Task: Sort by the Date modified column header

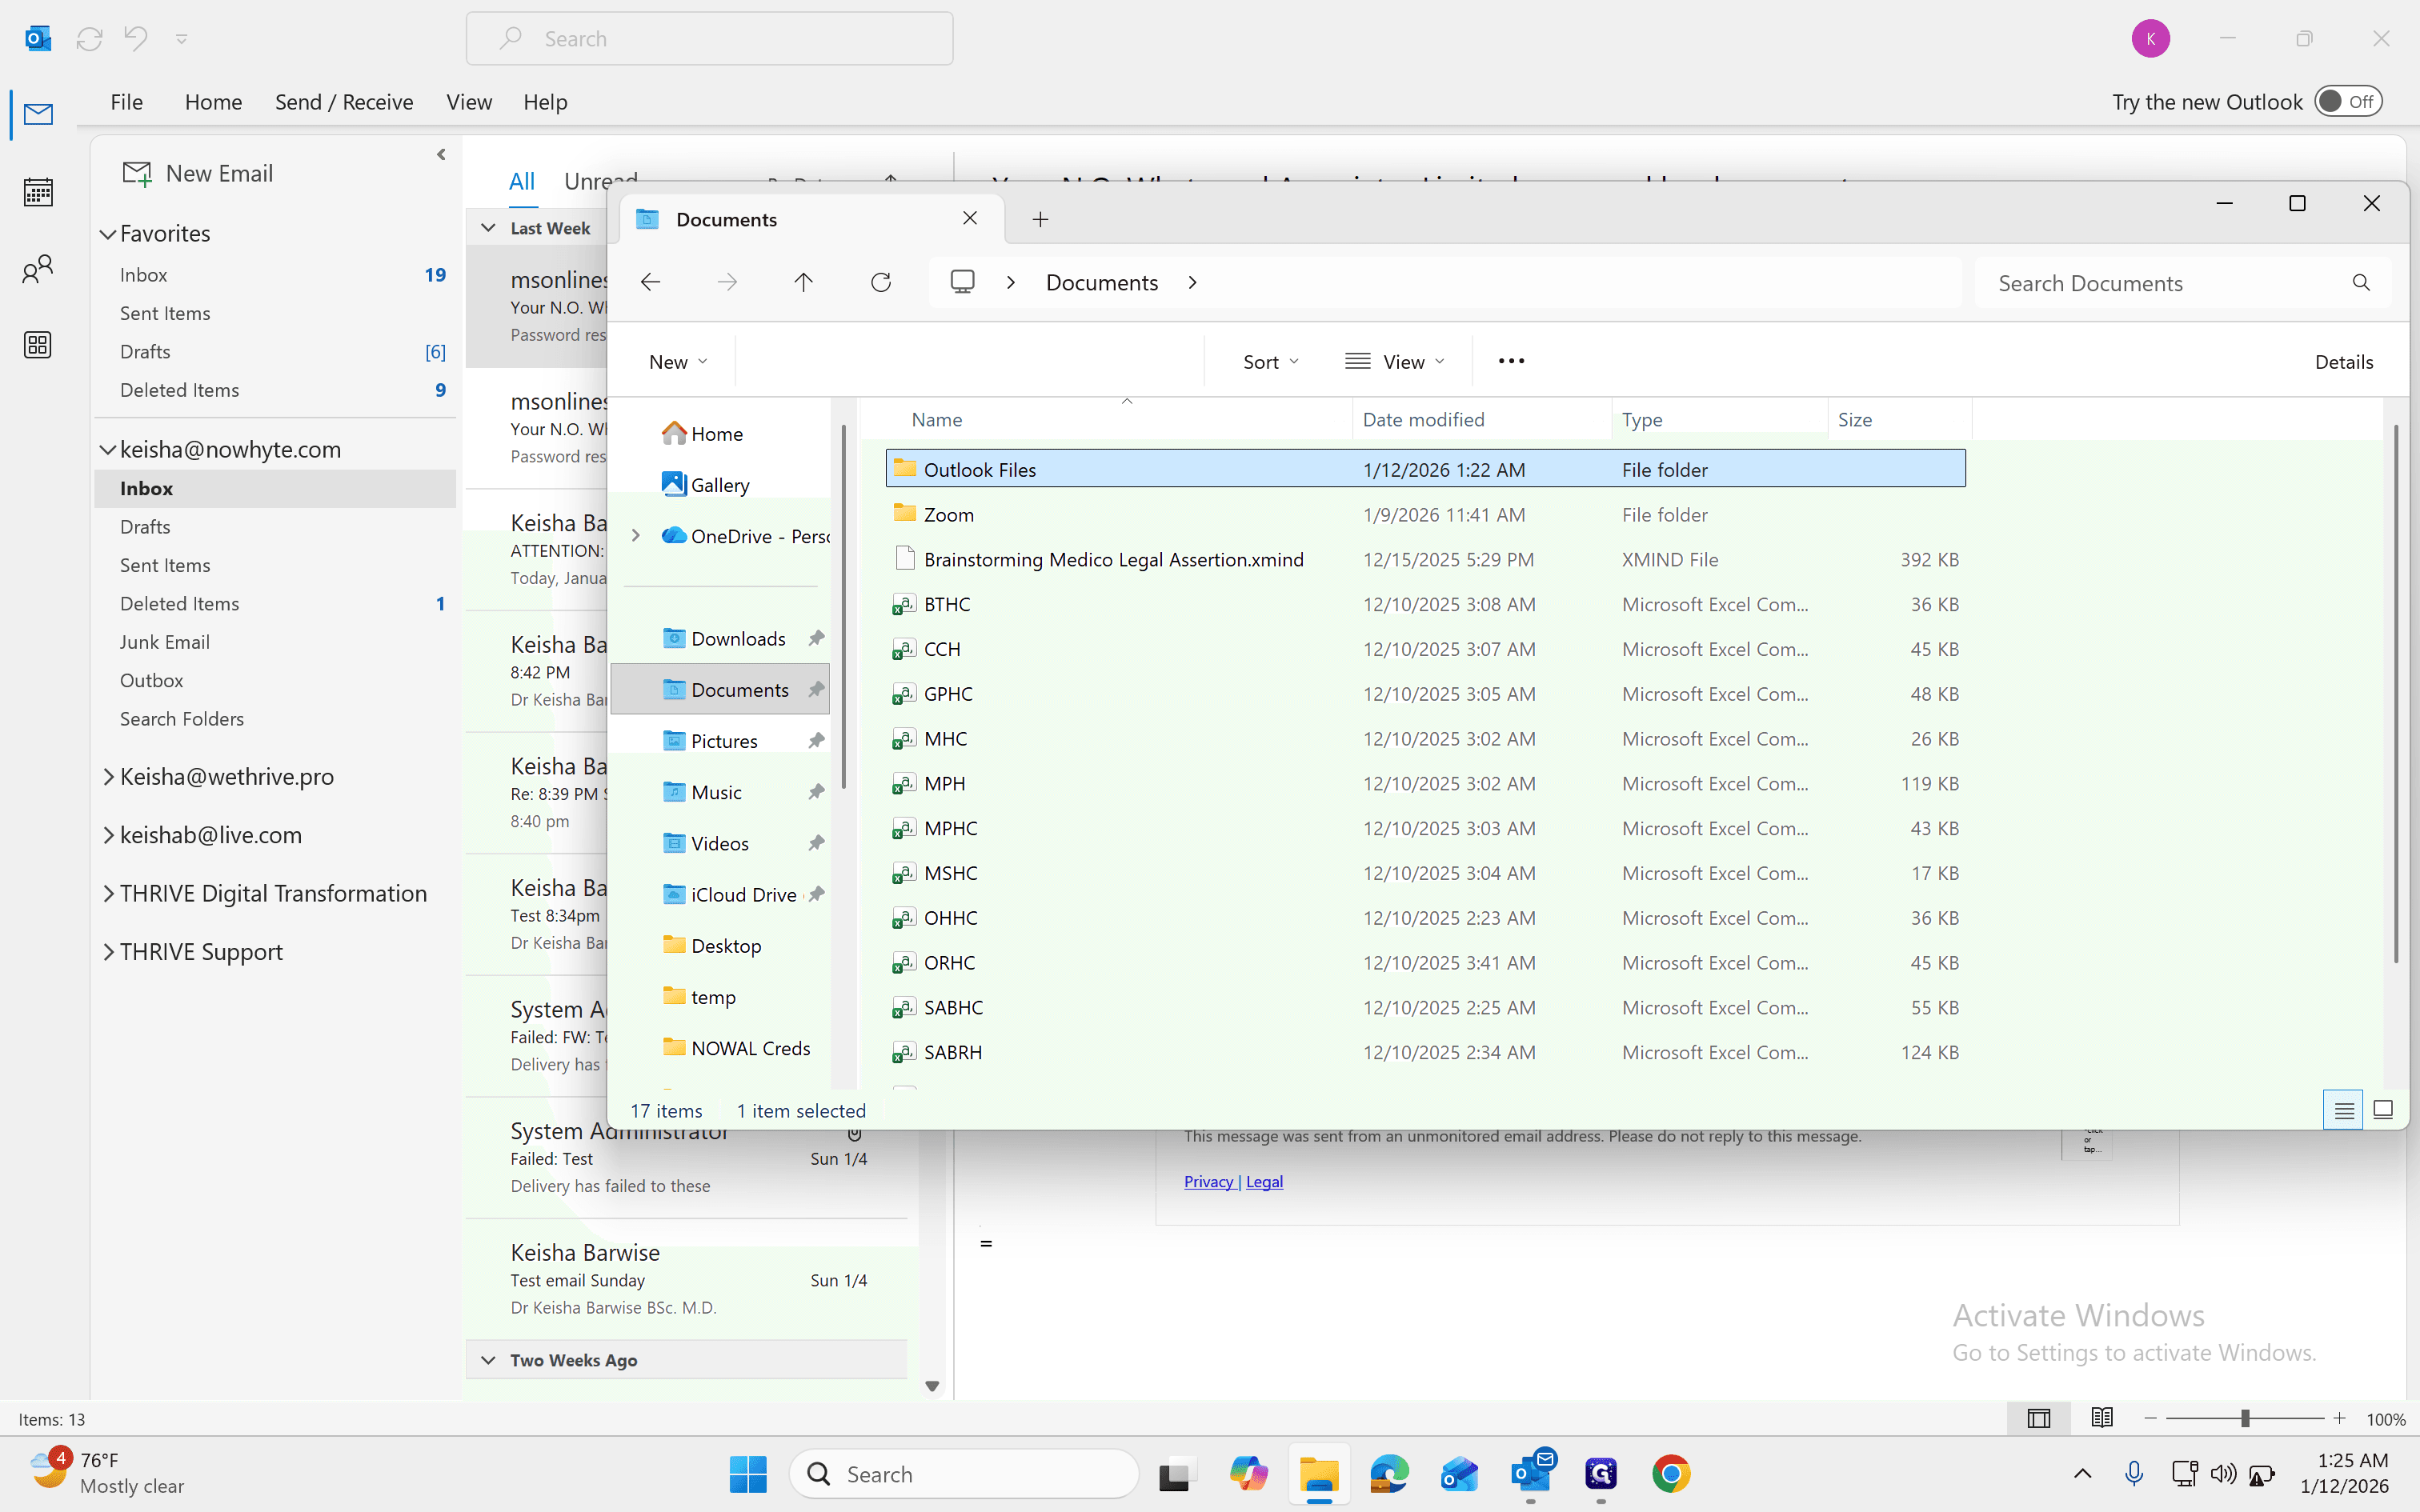Action: tap(1481, 420)
